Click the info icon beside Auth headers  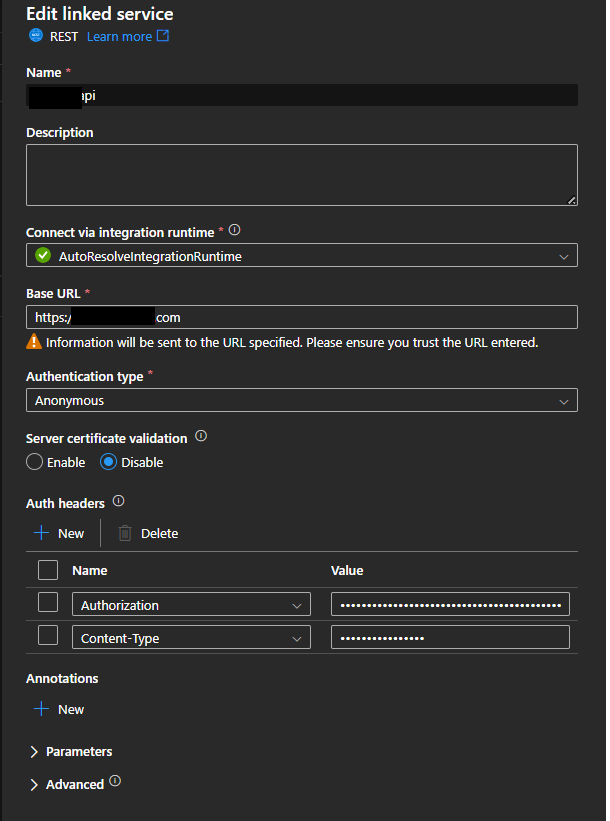117,502
